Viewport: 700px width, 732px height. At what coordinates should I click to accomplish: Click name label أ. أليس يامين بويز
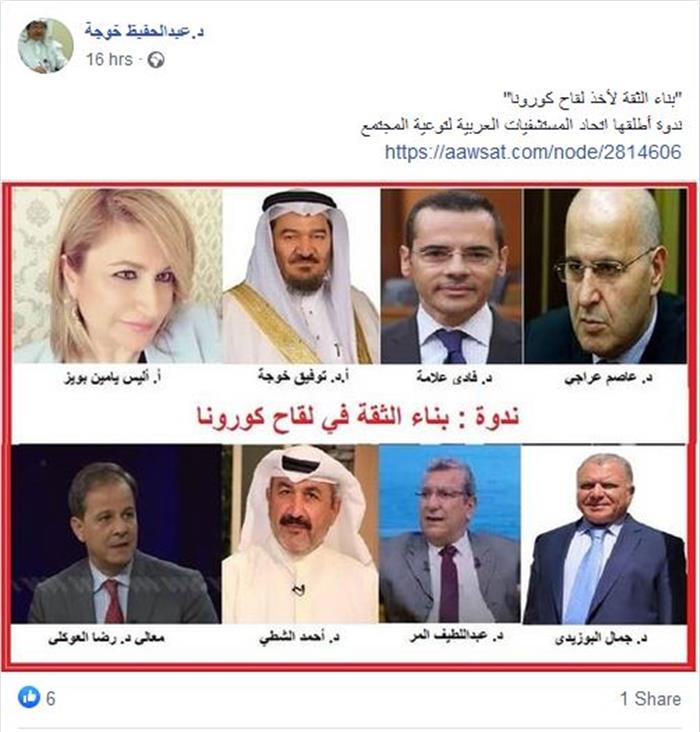[x=112, y=377]
